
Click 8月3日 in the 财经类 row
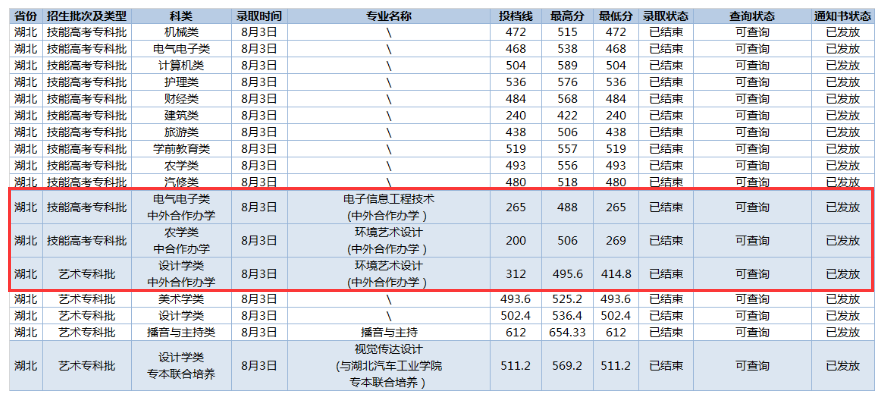point(259,99)
